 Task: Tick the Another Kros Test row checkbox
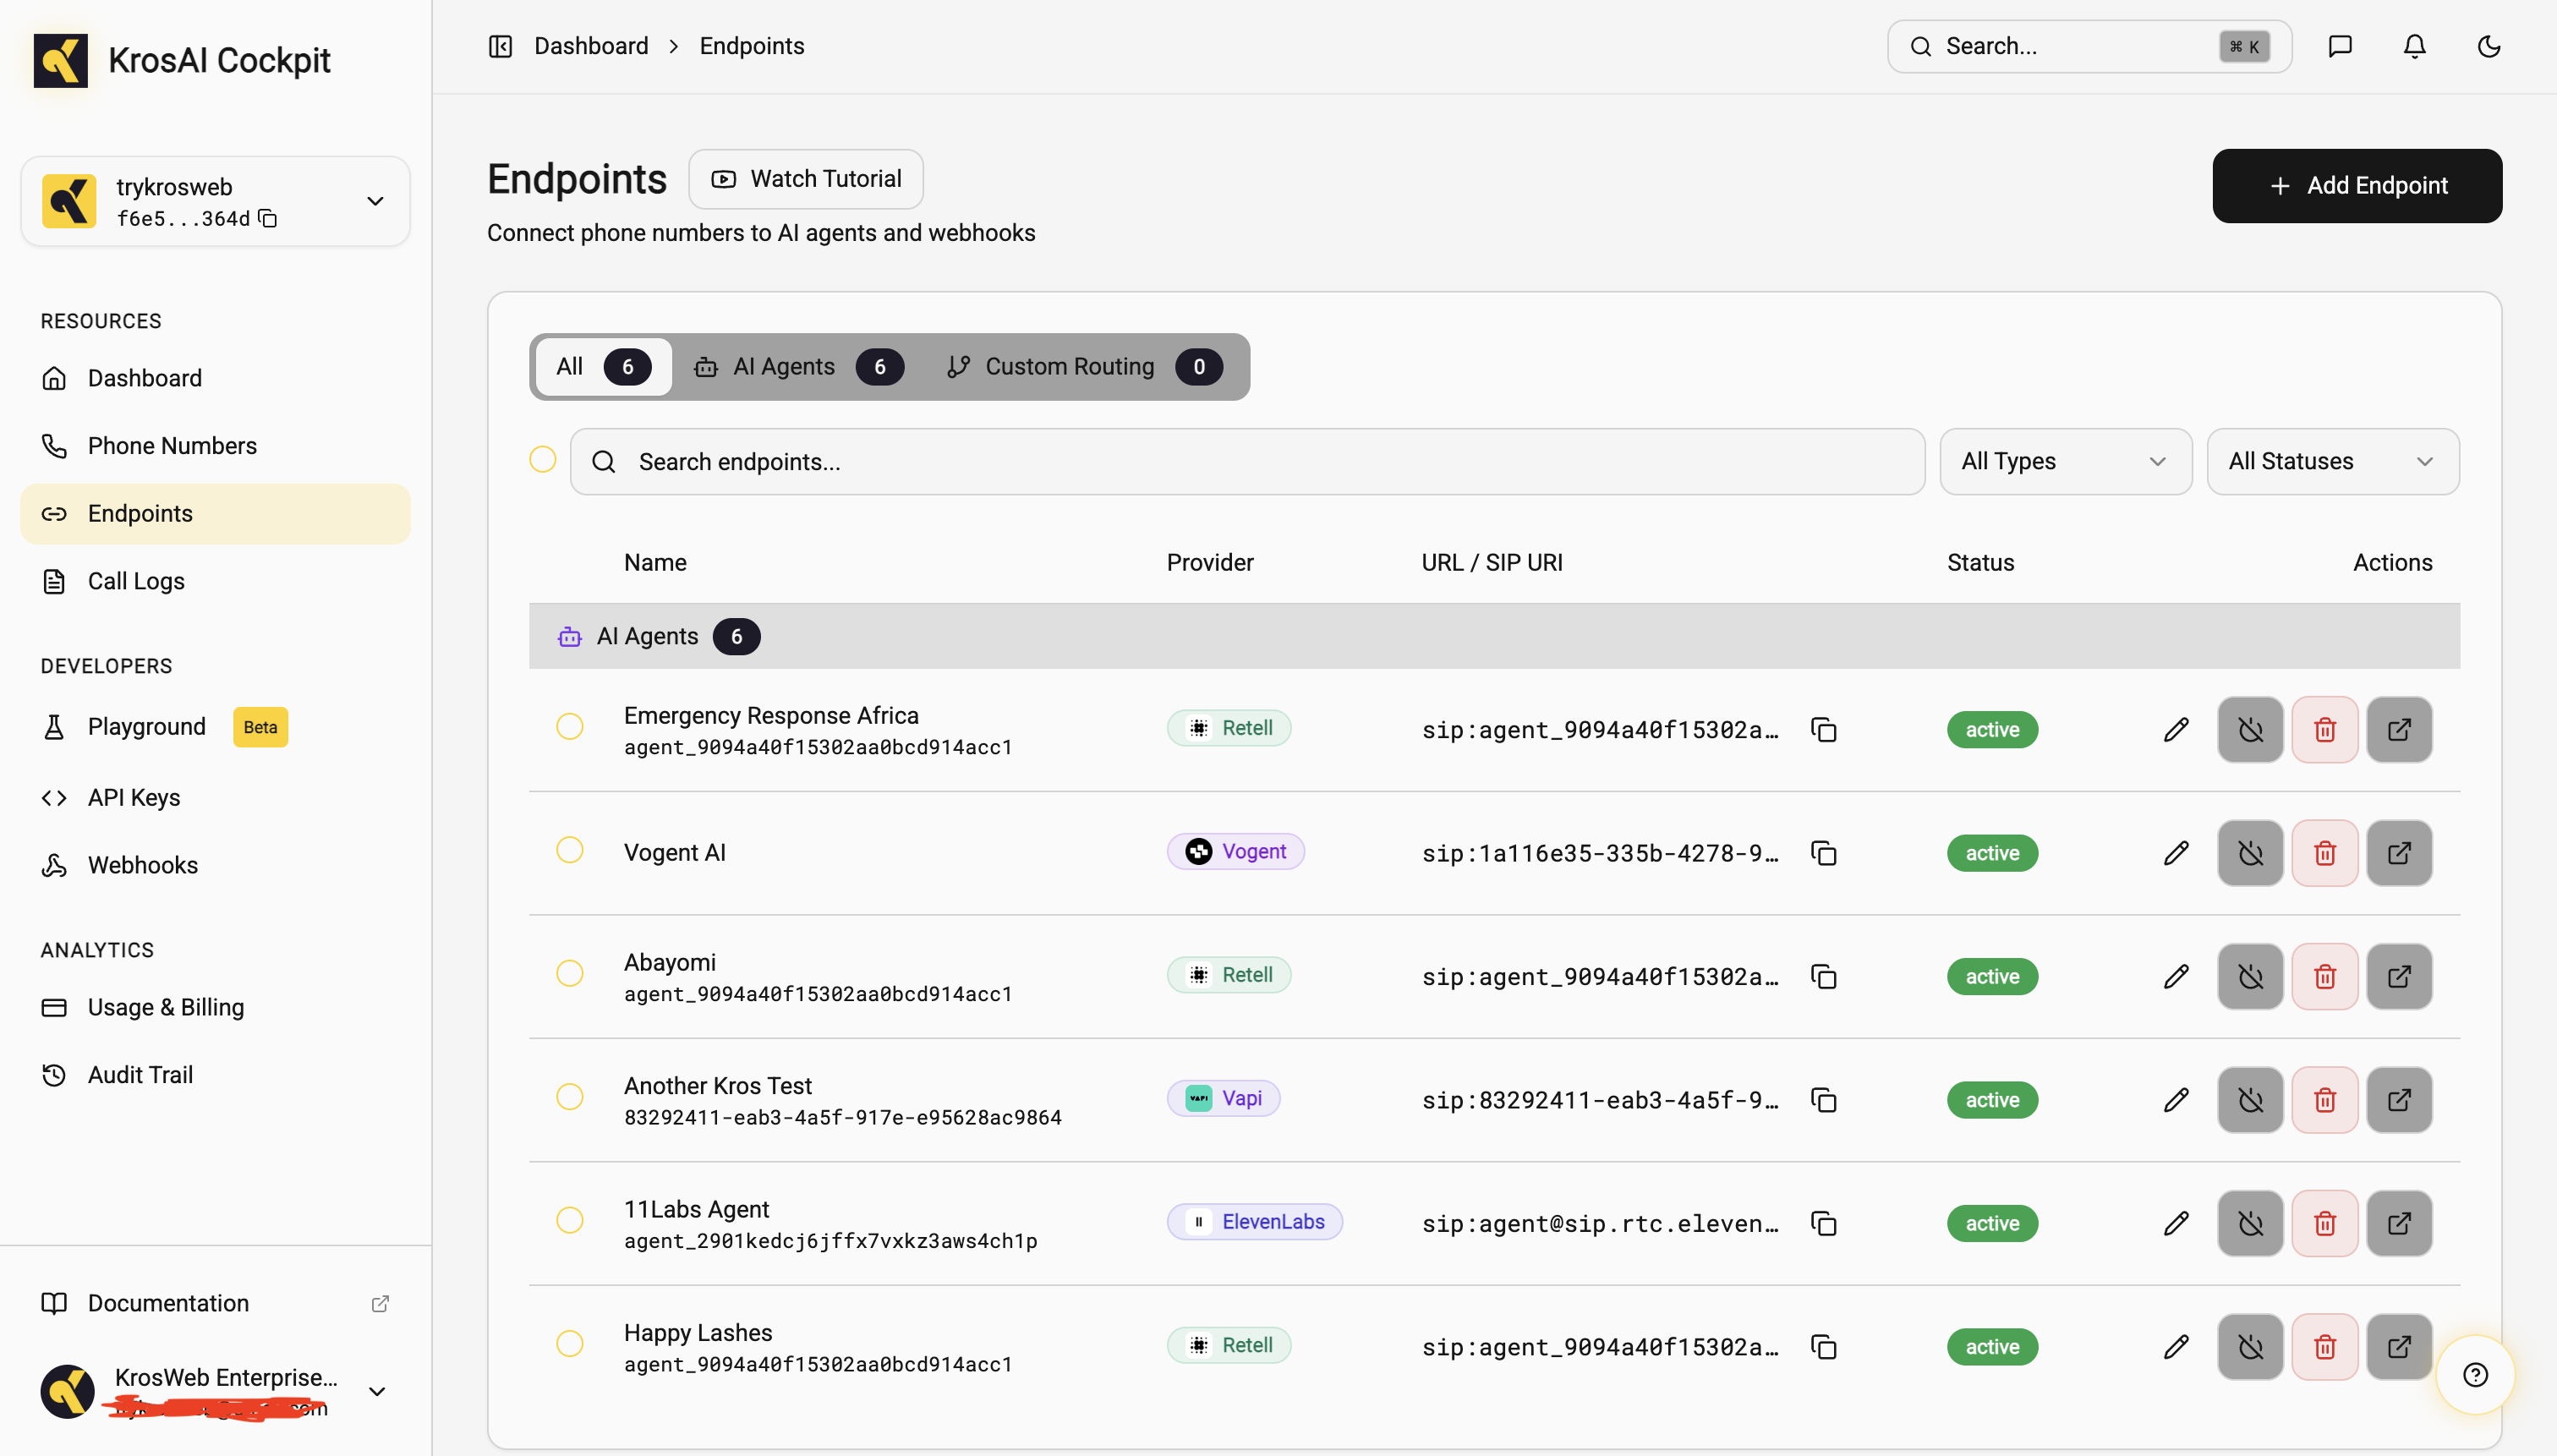(x=569, y=1097)
